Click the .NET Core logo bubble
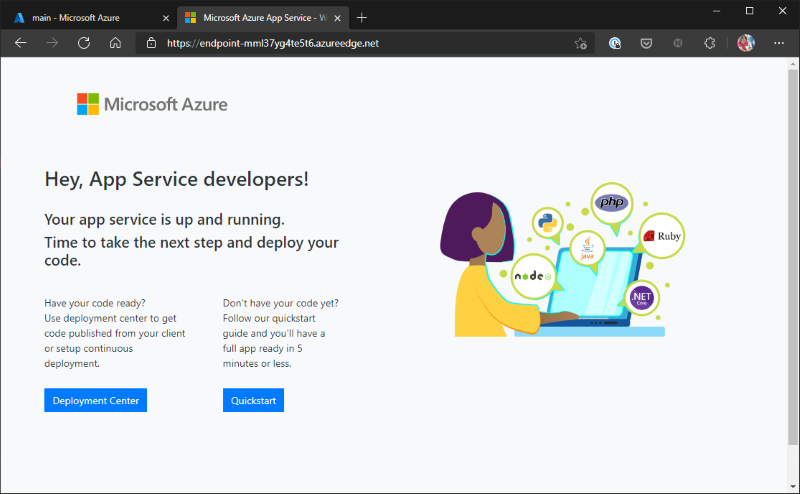The image size is (800, 494). [x=641, y=298]
